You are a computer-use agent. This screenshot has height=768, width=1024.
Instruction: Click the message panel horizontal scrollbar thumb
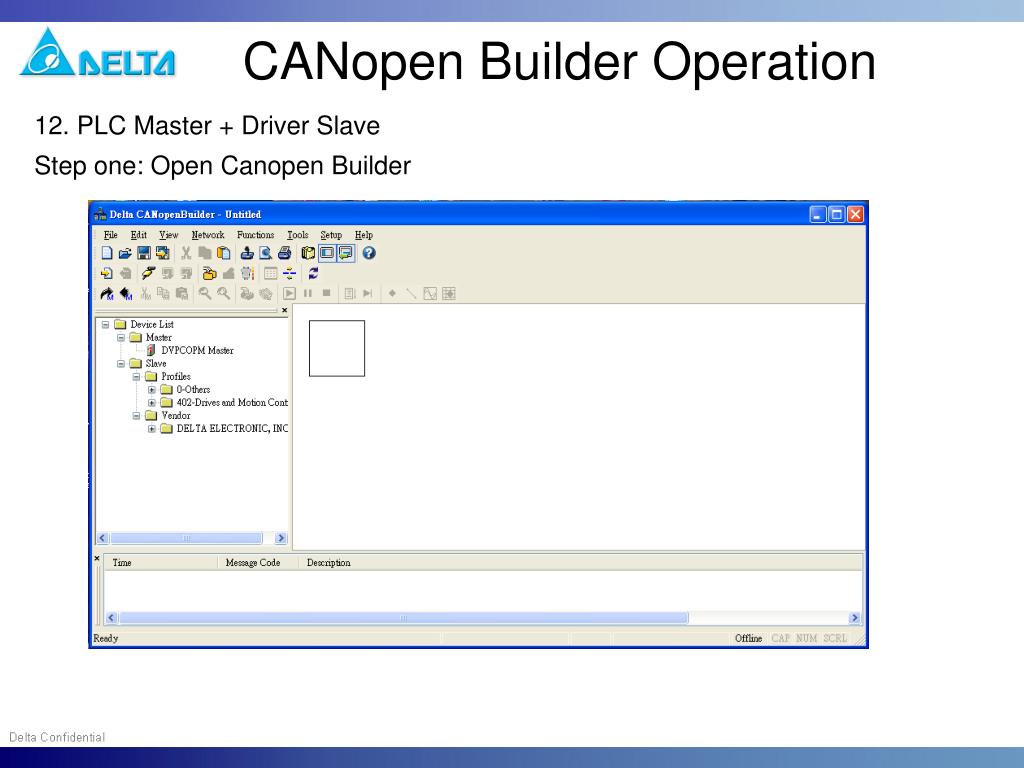click(404, 618)
